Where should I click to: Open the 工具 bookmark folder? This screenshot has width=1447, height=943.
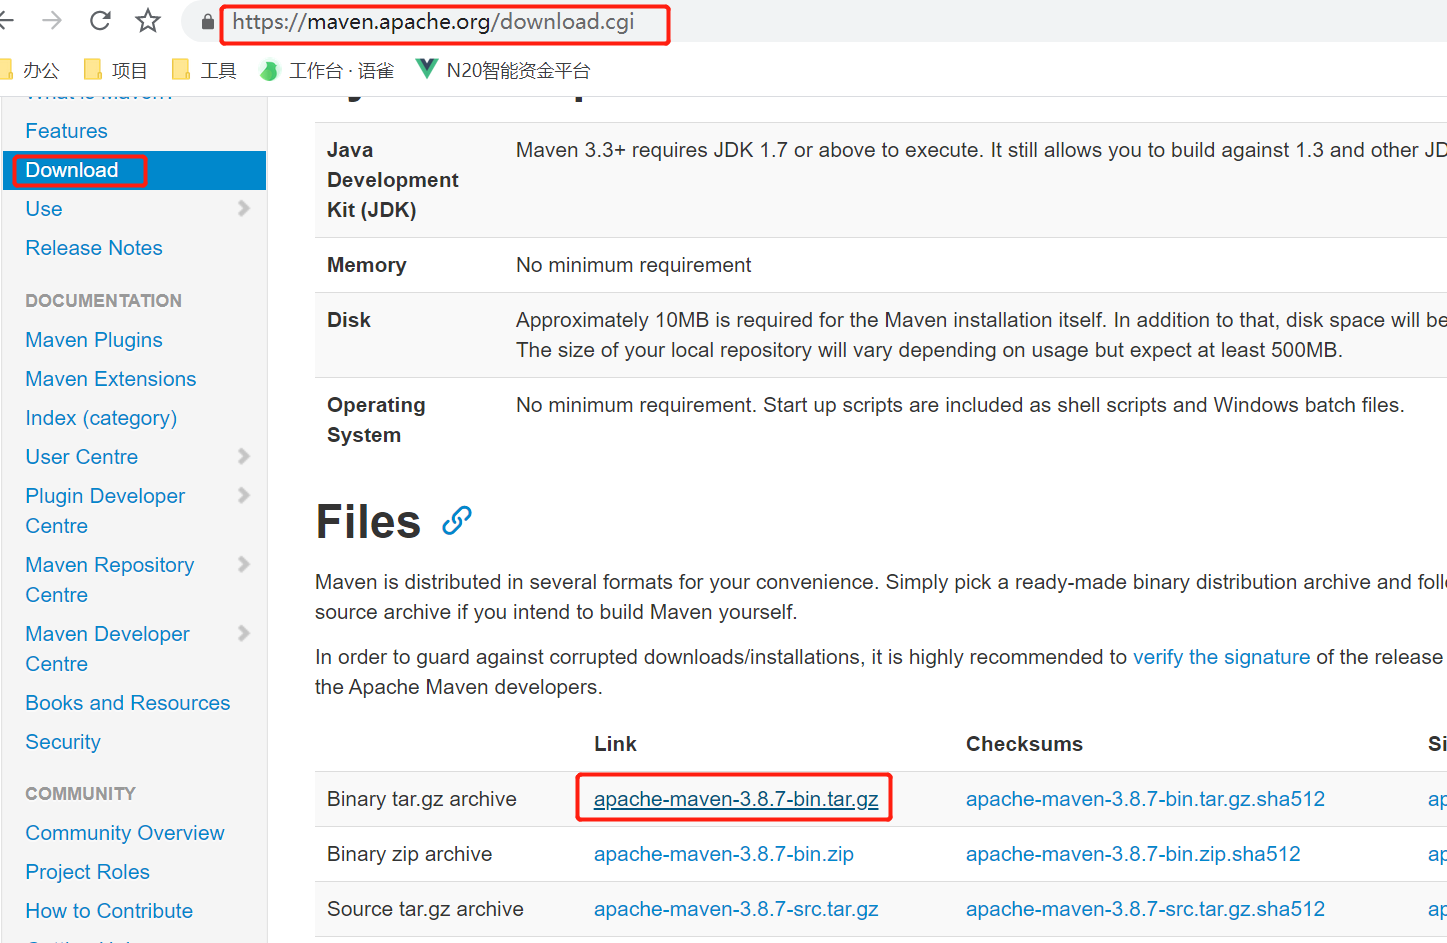pyautogui.click(x=204, y=70)
